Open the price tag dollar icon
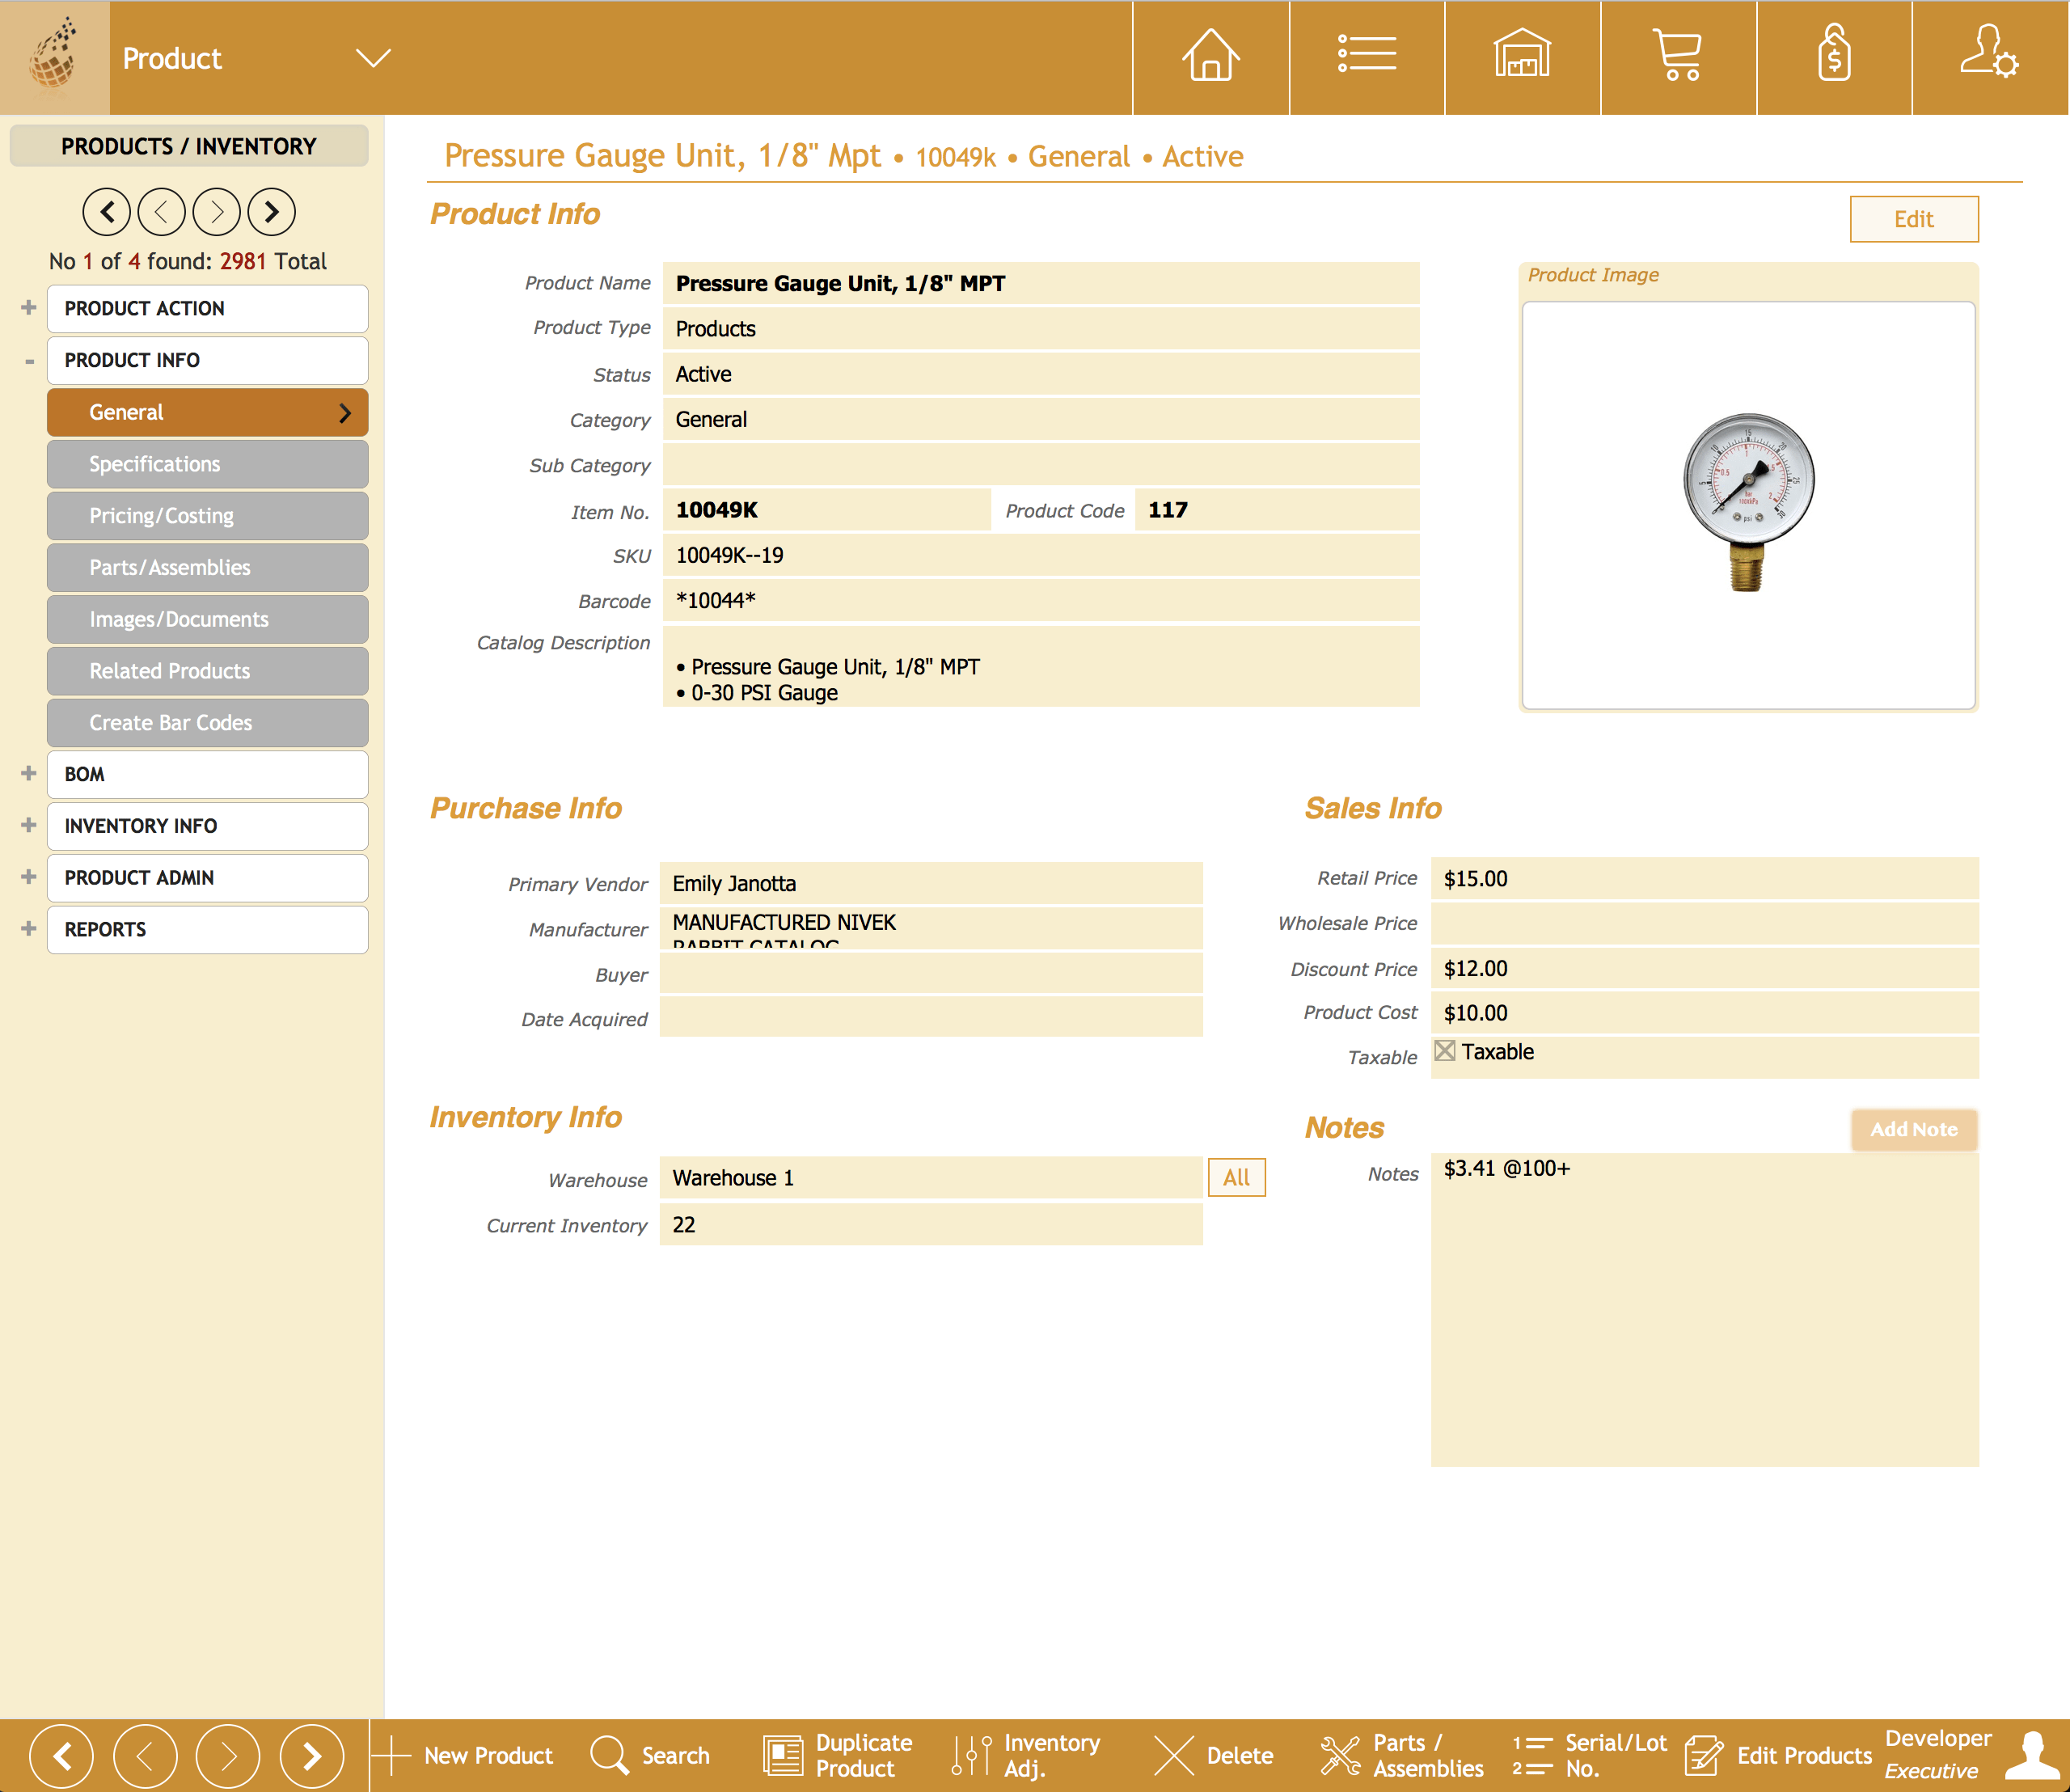This screenshot has height=1792, width=2070. (x=1833, y=55)
